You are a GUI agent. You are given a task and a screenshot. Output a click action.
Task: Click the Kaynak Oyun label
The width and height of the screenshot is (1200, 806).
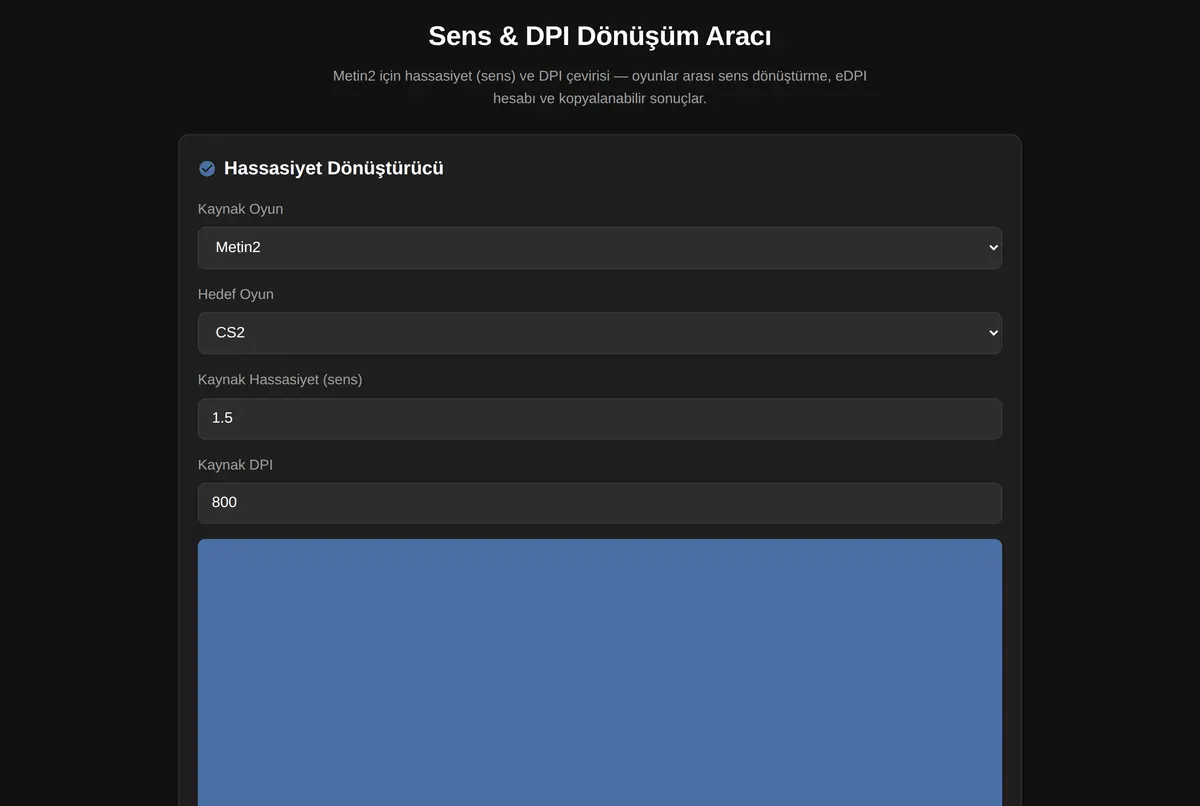click(x=240, y=209)
